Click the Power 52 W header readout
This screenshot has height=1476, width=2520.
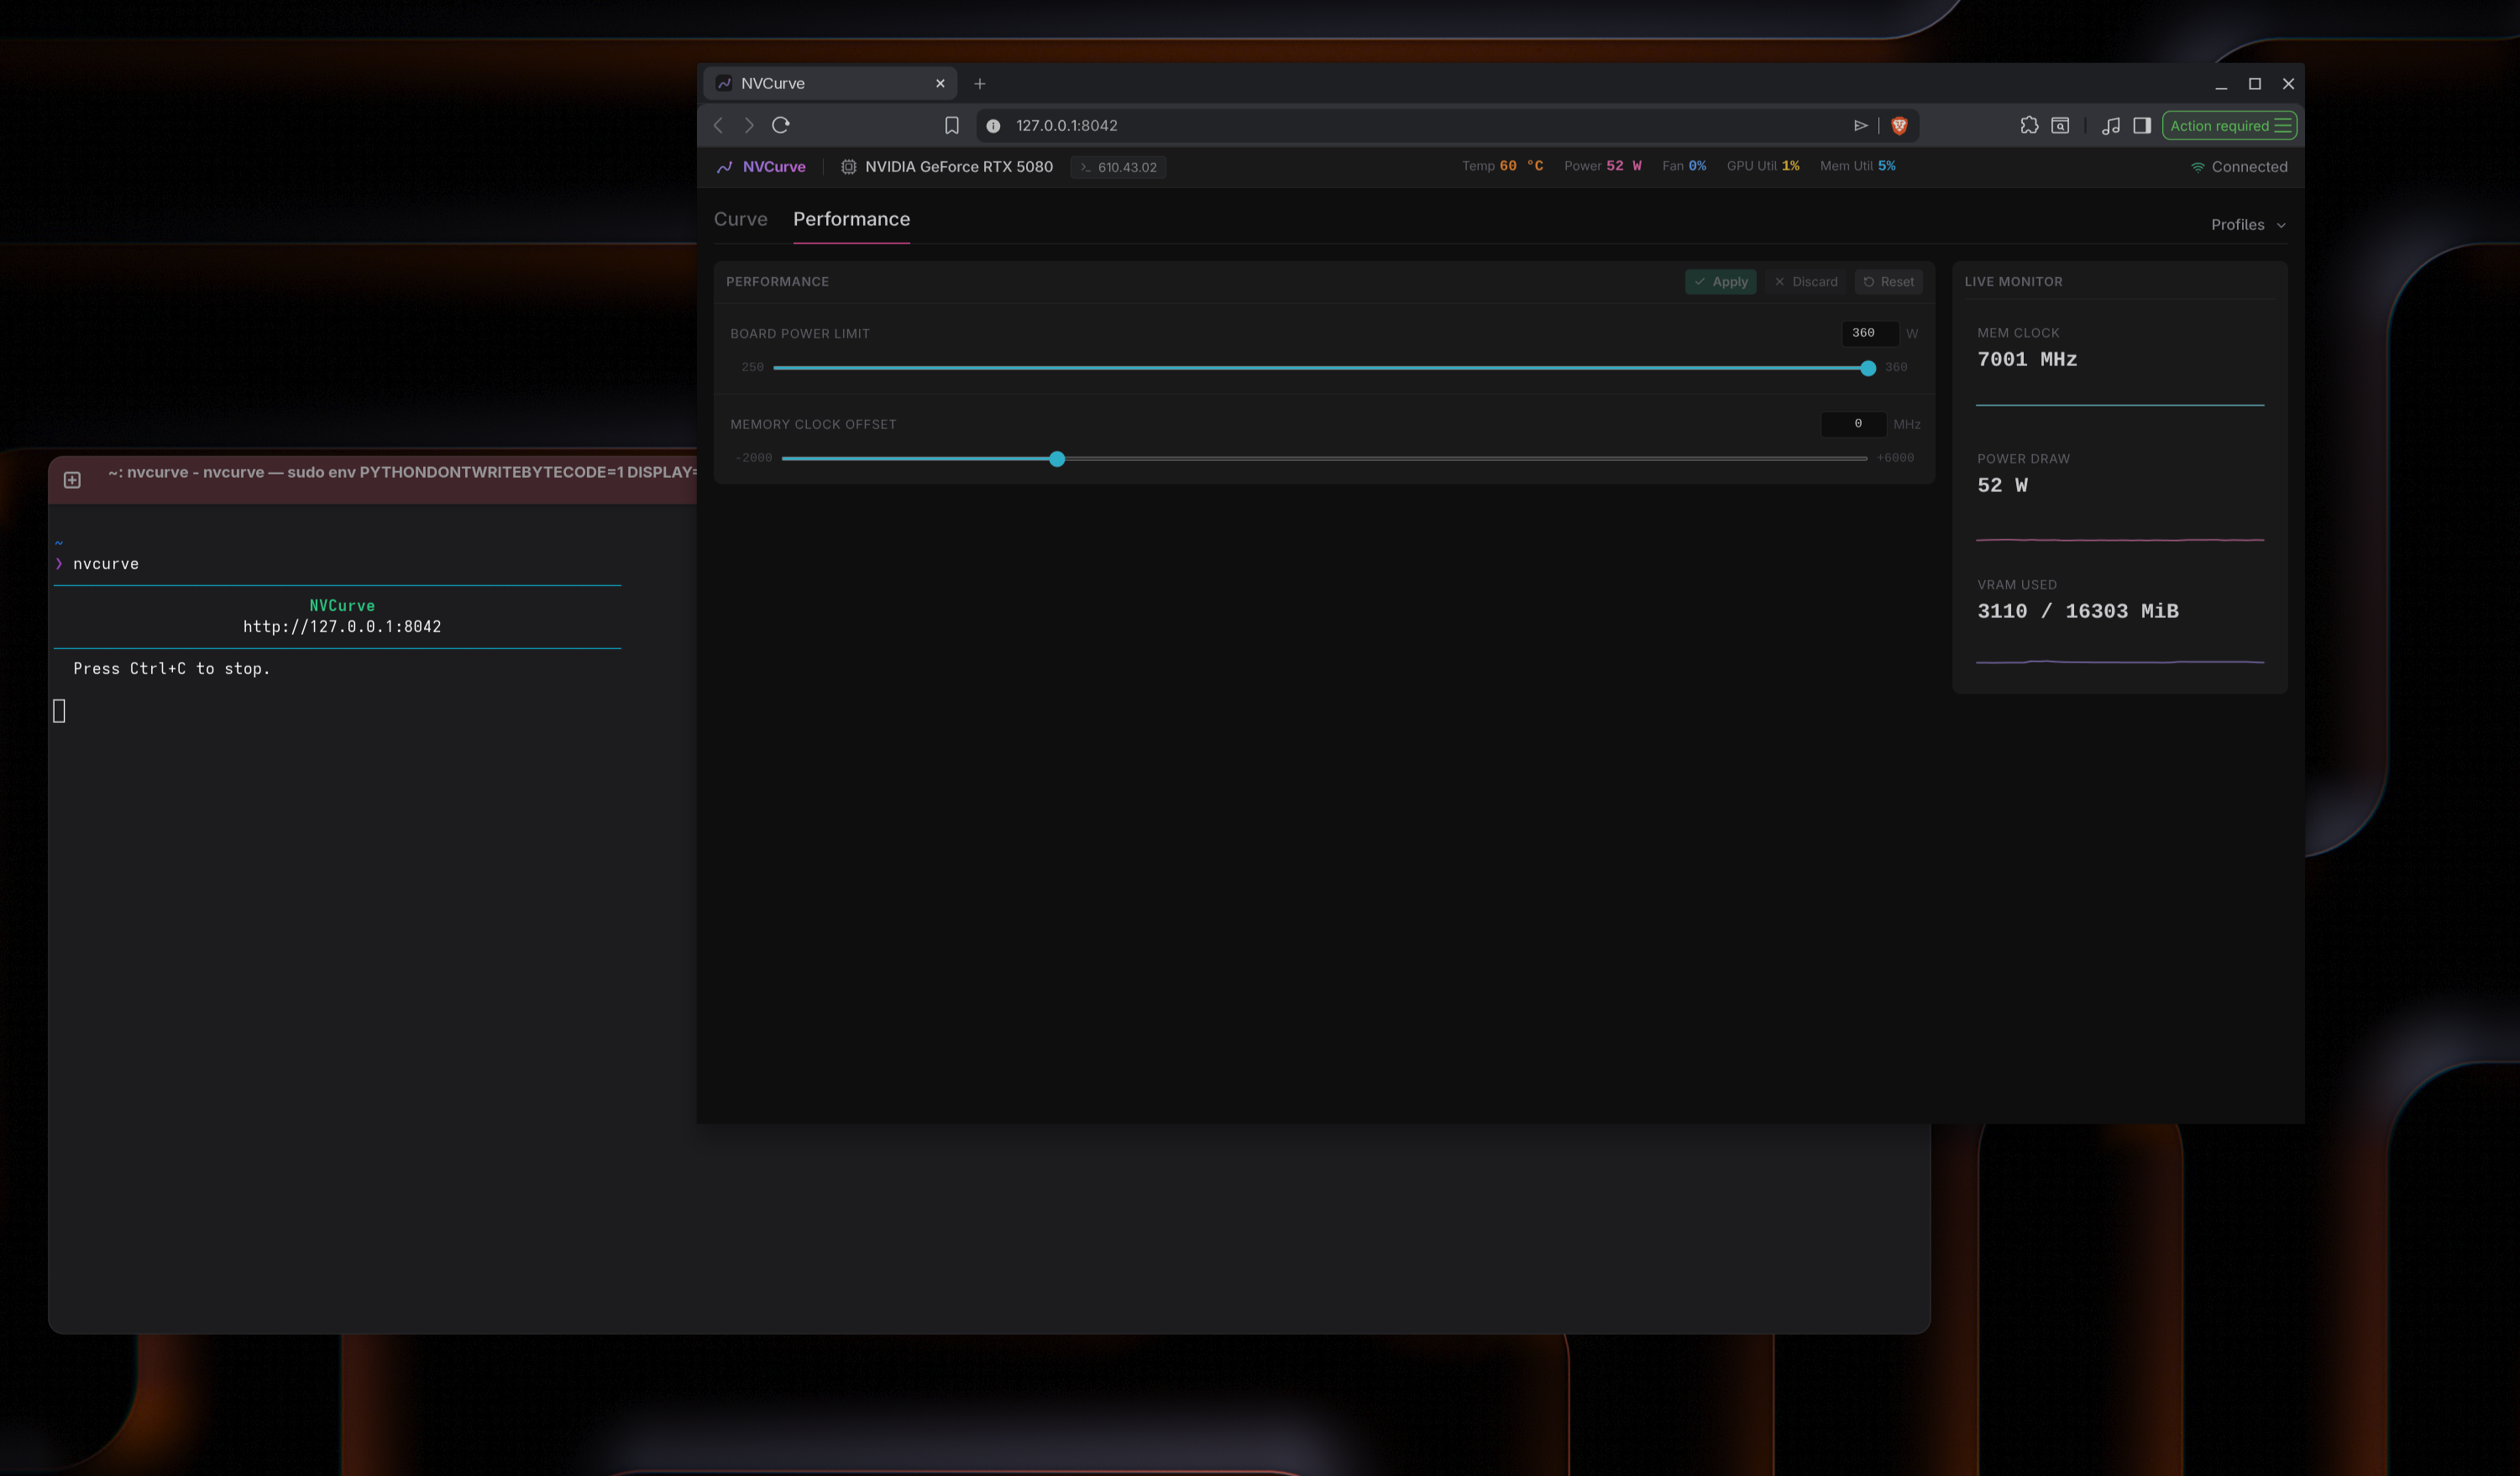click(1602, 166)
